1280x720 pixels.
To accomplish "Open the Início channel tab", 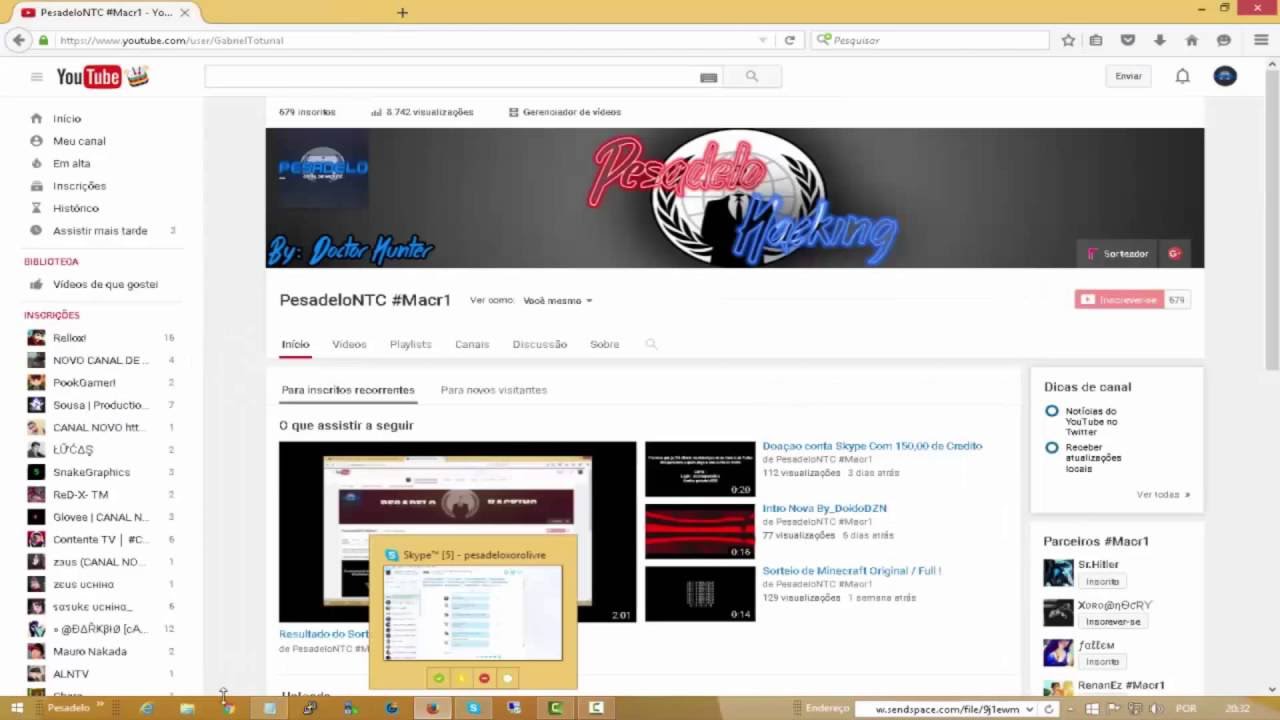I will click(295, 344).
